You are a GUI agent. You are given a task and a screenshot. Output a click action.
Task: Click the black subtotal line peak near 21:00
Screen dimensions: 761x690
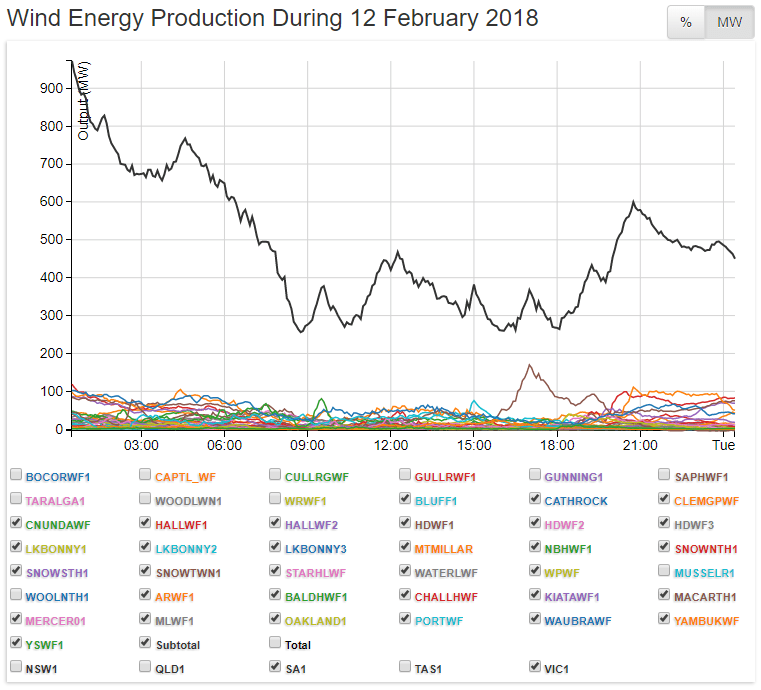click(x=633, y=203)
